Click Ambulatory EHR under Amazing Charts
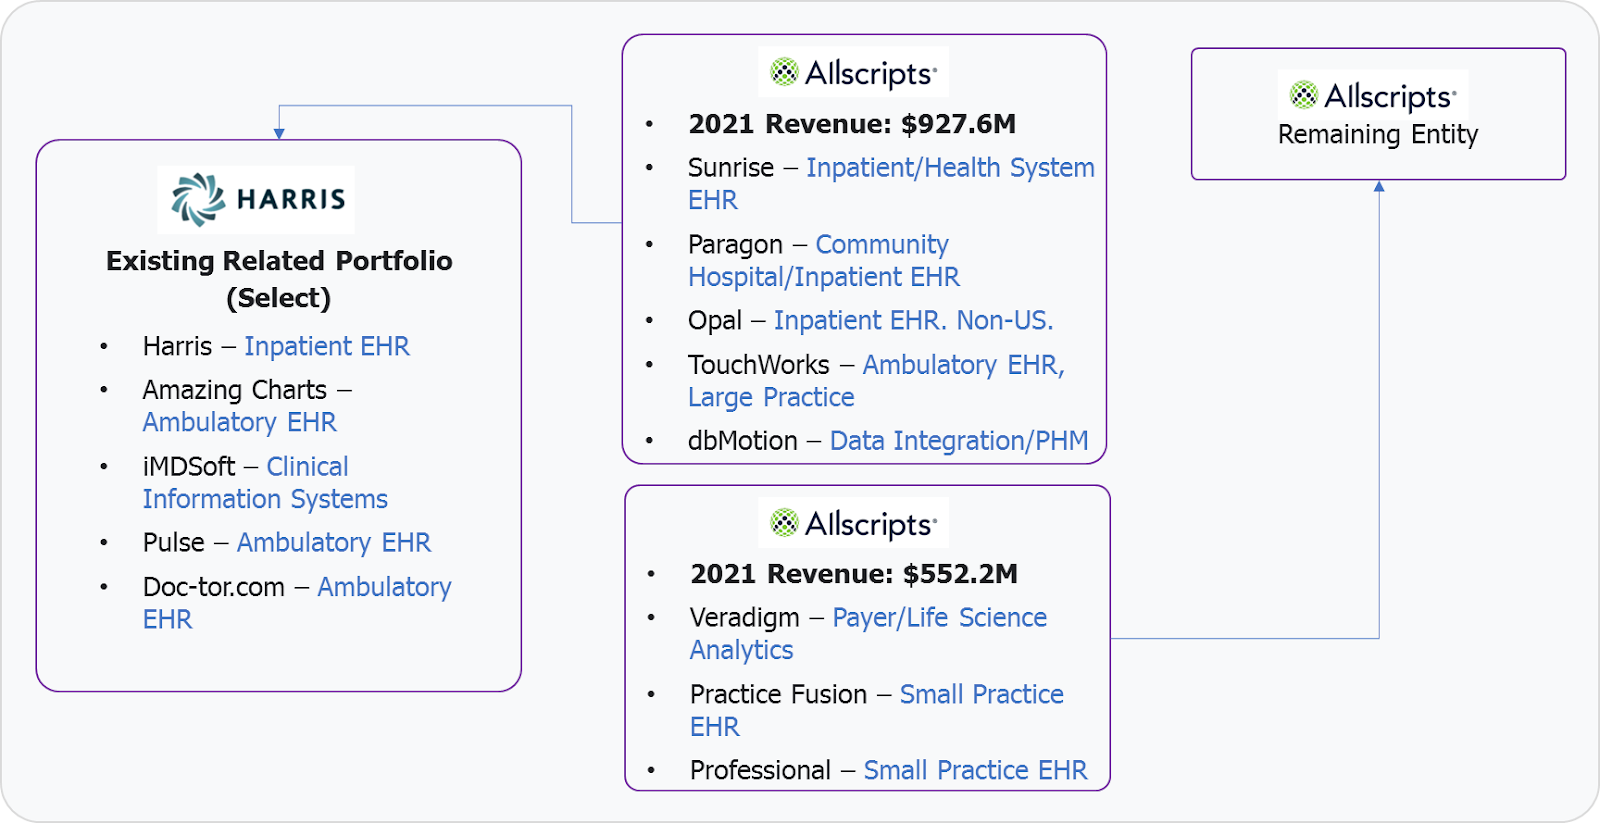The height and width of the screenshot is (823, 1600). click(240, 422)
